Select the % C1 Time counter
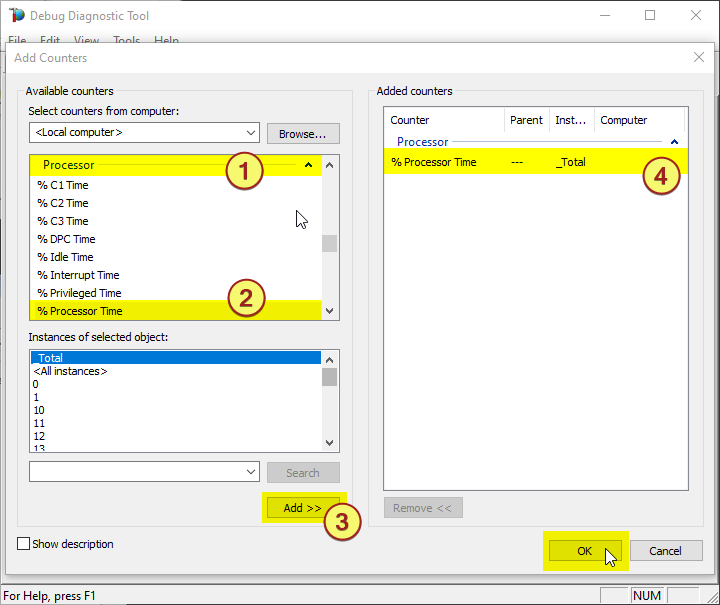The width and height of the screenshot is (720, 605). pos(63,185)
